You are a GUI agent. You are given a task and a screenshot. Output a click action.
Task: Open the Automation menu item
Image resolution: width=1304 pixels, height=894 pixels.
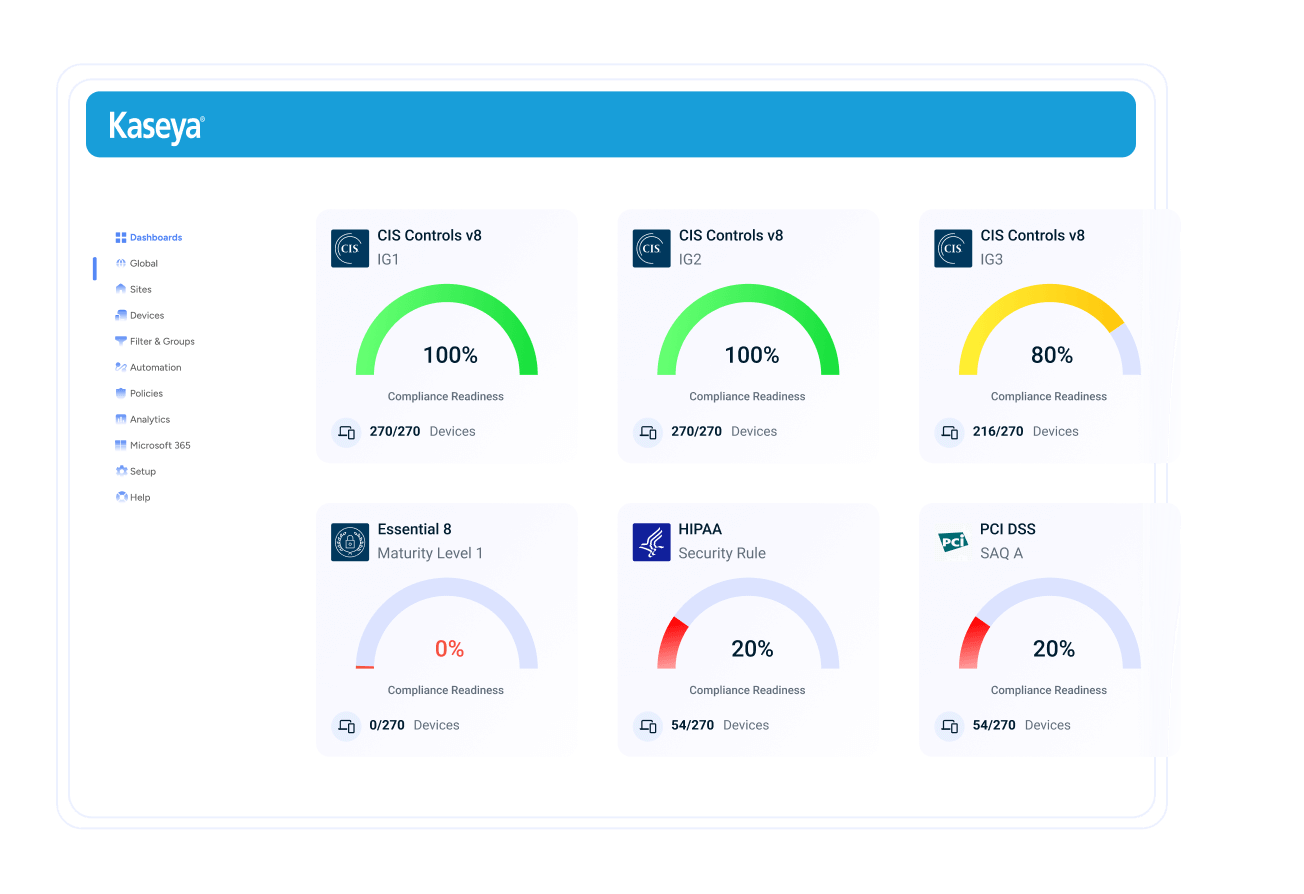click(x=155, y=368)
